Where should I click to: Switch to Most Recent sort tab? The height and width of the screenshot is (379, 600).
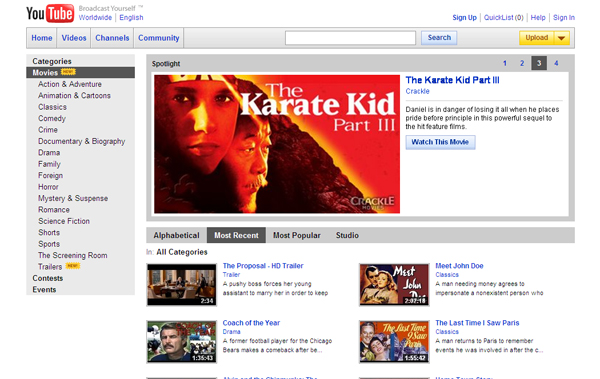[x=236, y=235]
